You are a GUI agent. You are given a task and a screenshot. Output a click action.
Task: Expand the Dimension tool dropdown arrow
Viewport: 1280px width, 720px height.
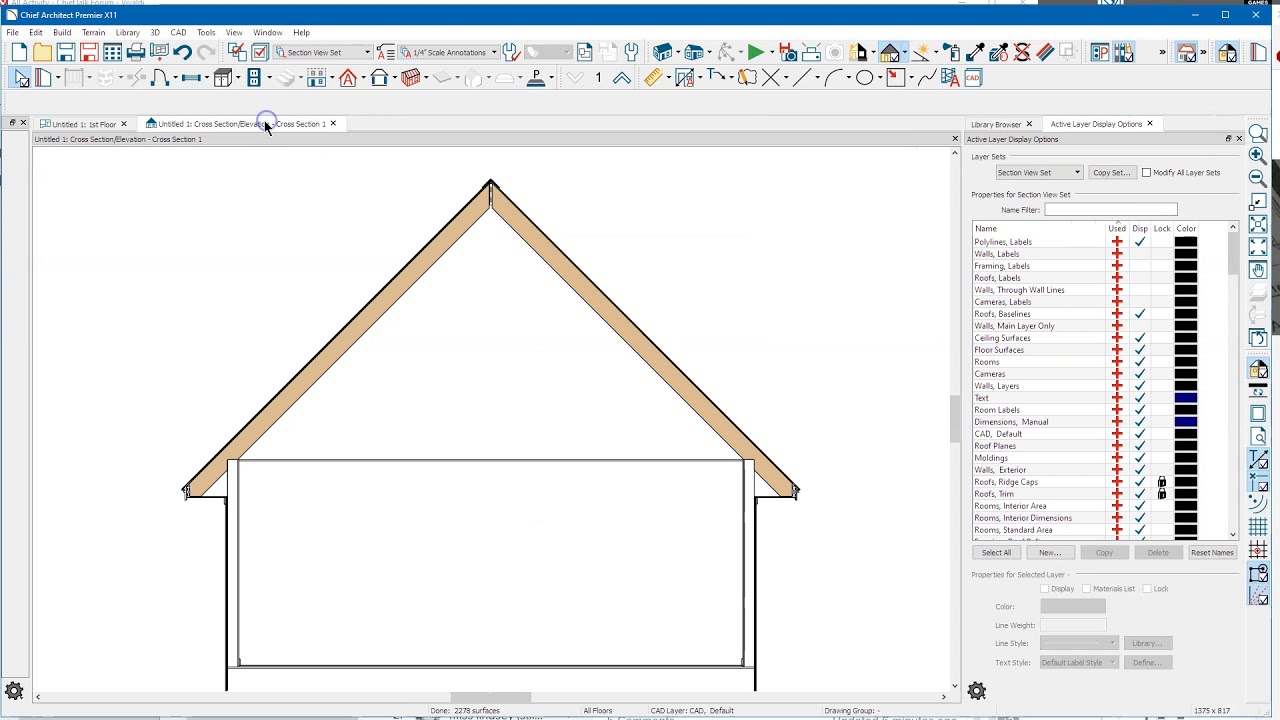tap(667, 78)
